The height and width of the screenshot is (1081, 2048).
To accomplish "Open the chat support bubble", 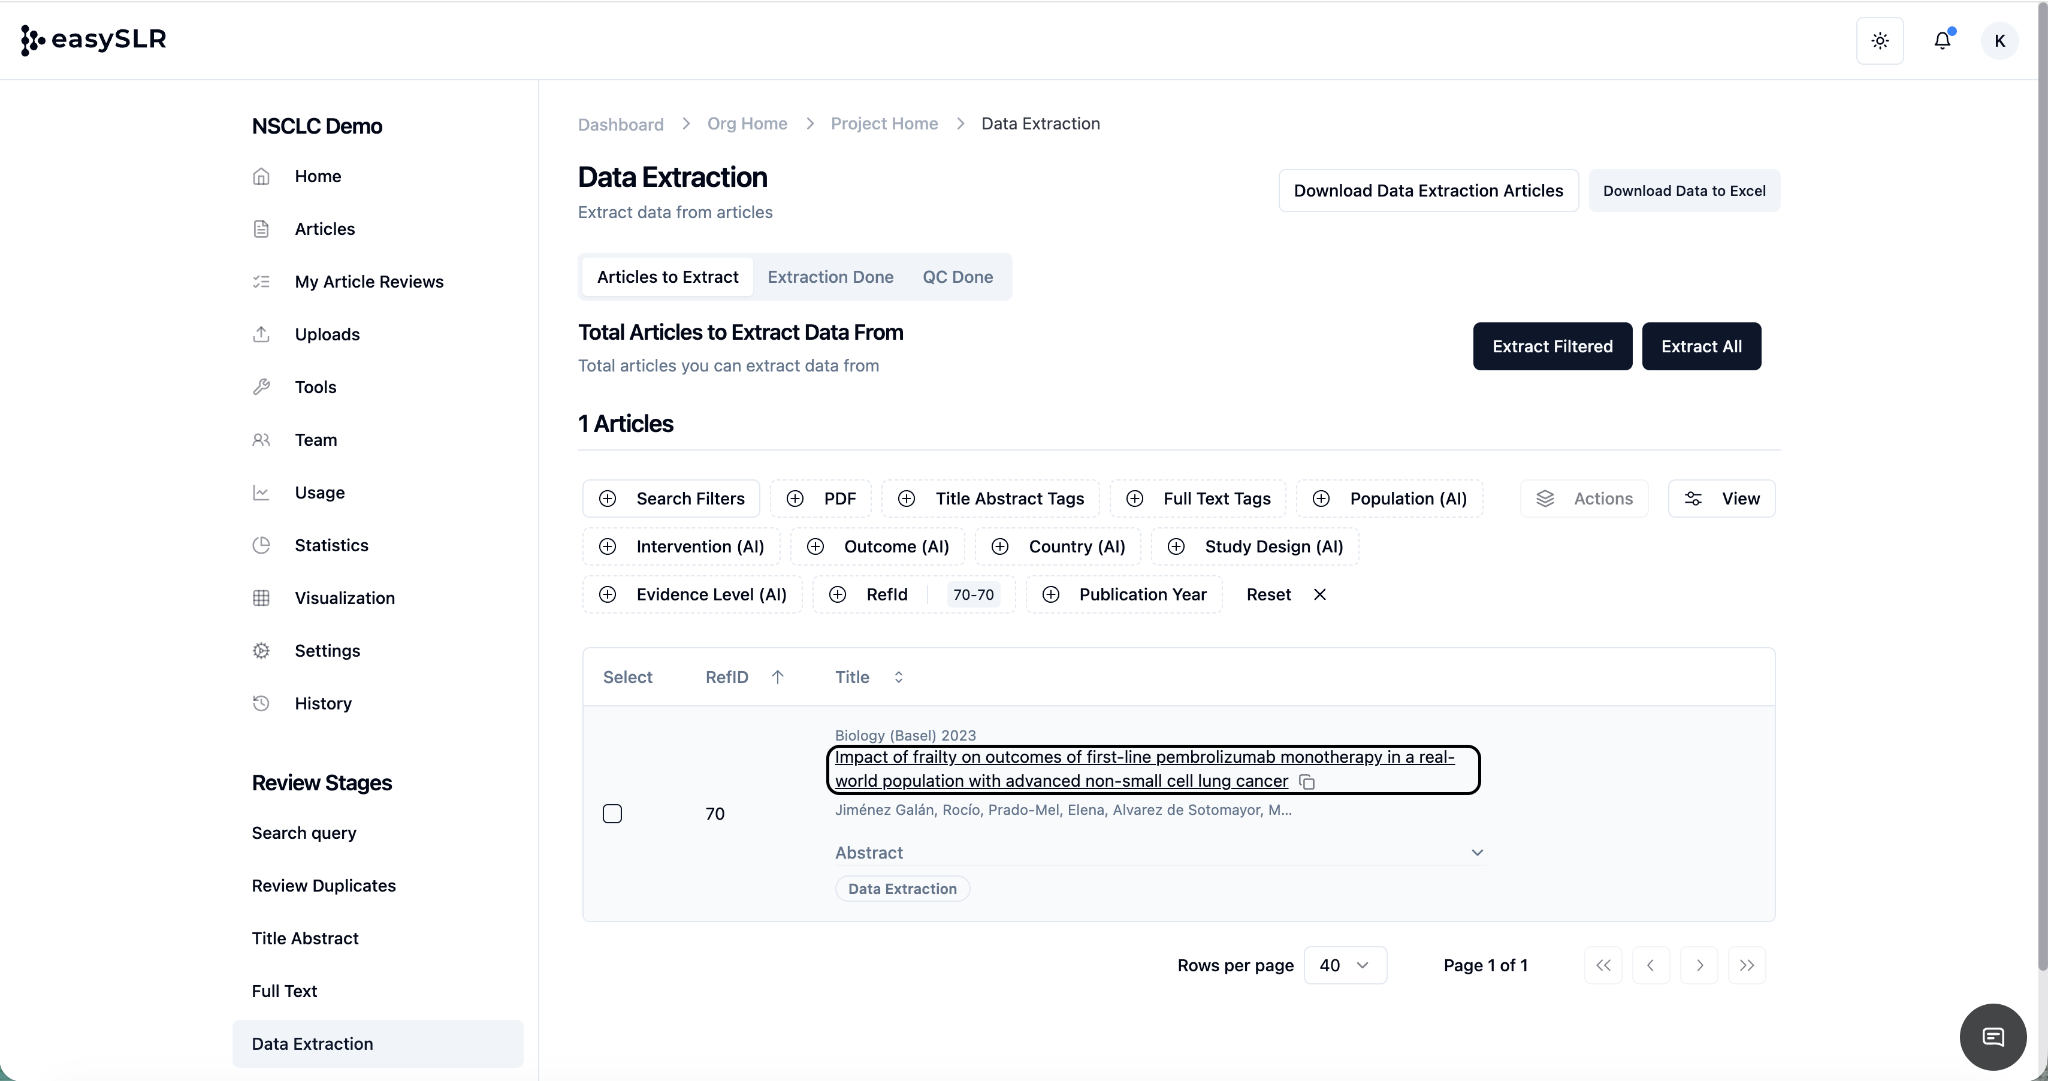I will 1993,1037.
